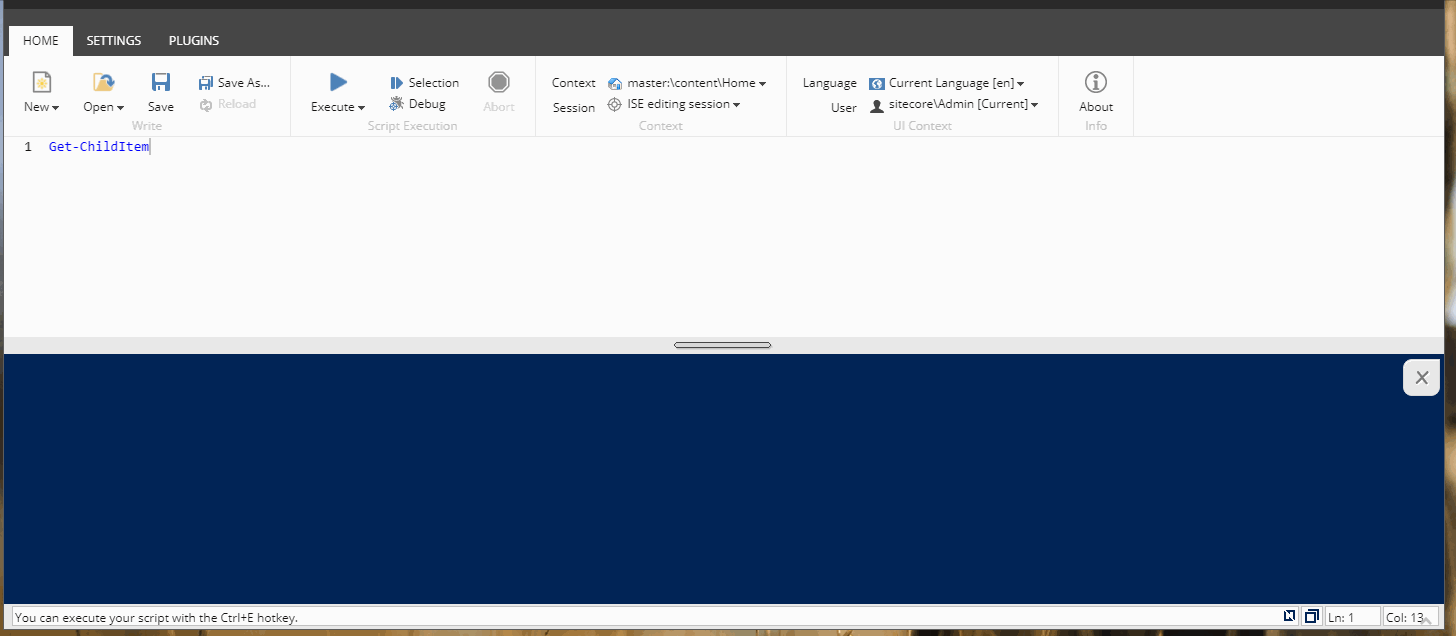The height and width of the screenshot is (636, 1456).
Task: Select the HOME ribbon tab
Action: point(40,40)
